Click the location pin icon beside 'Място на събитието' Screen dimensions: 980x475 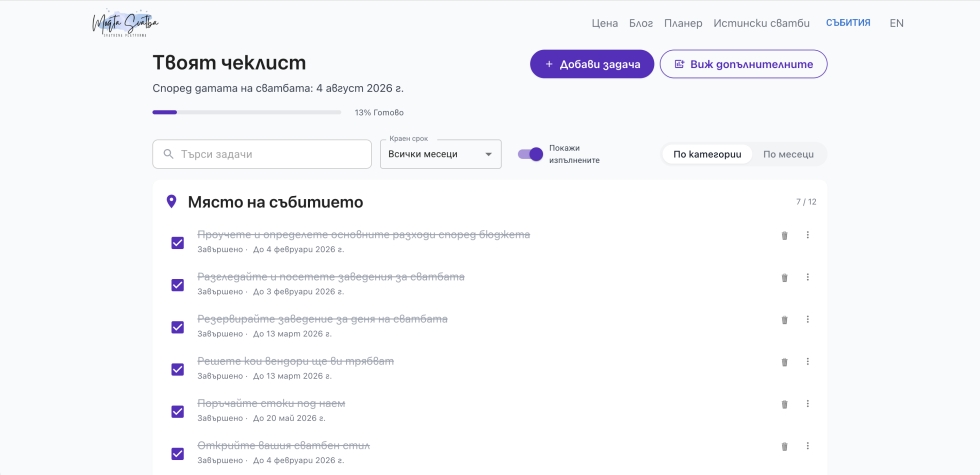[171, 202]
